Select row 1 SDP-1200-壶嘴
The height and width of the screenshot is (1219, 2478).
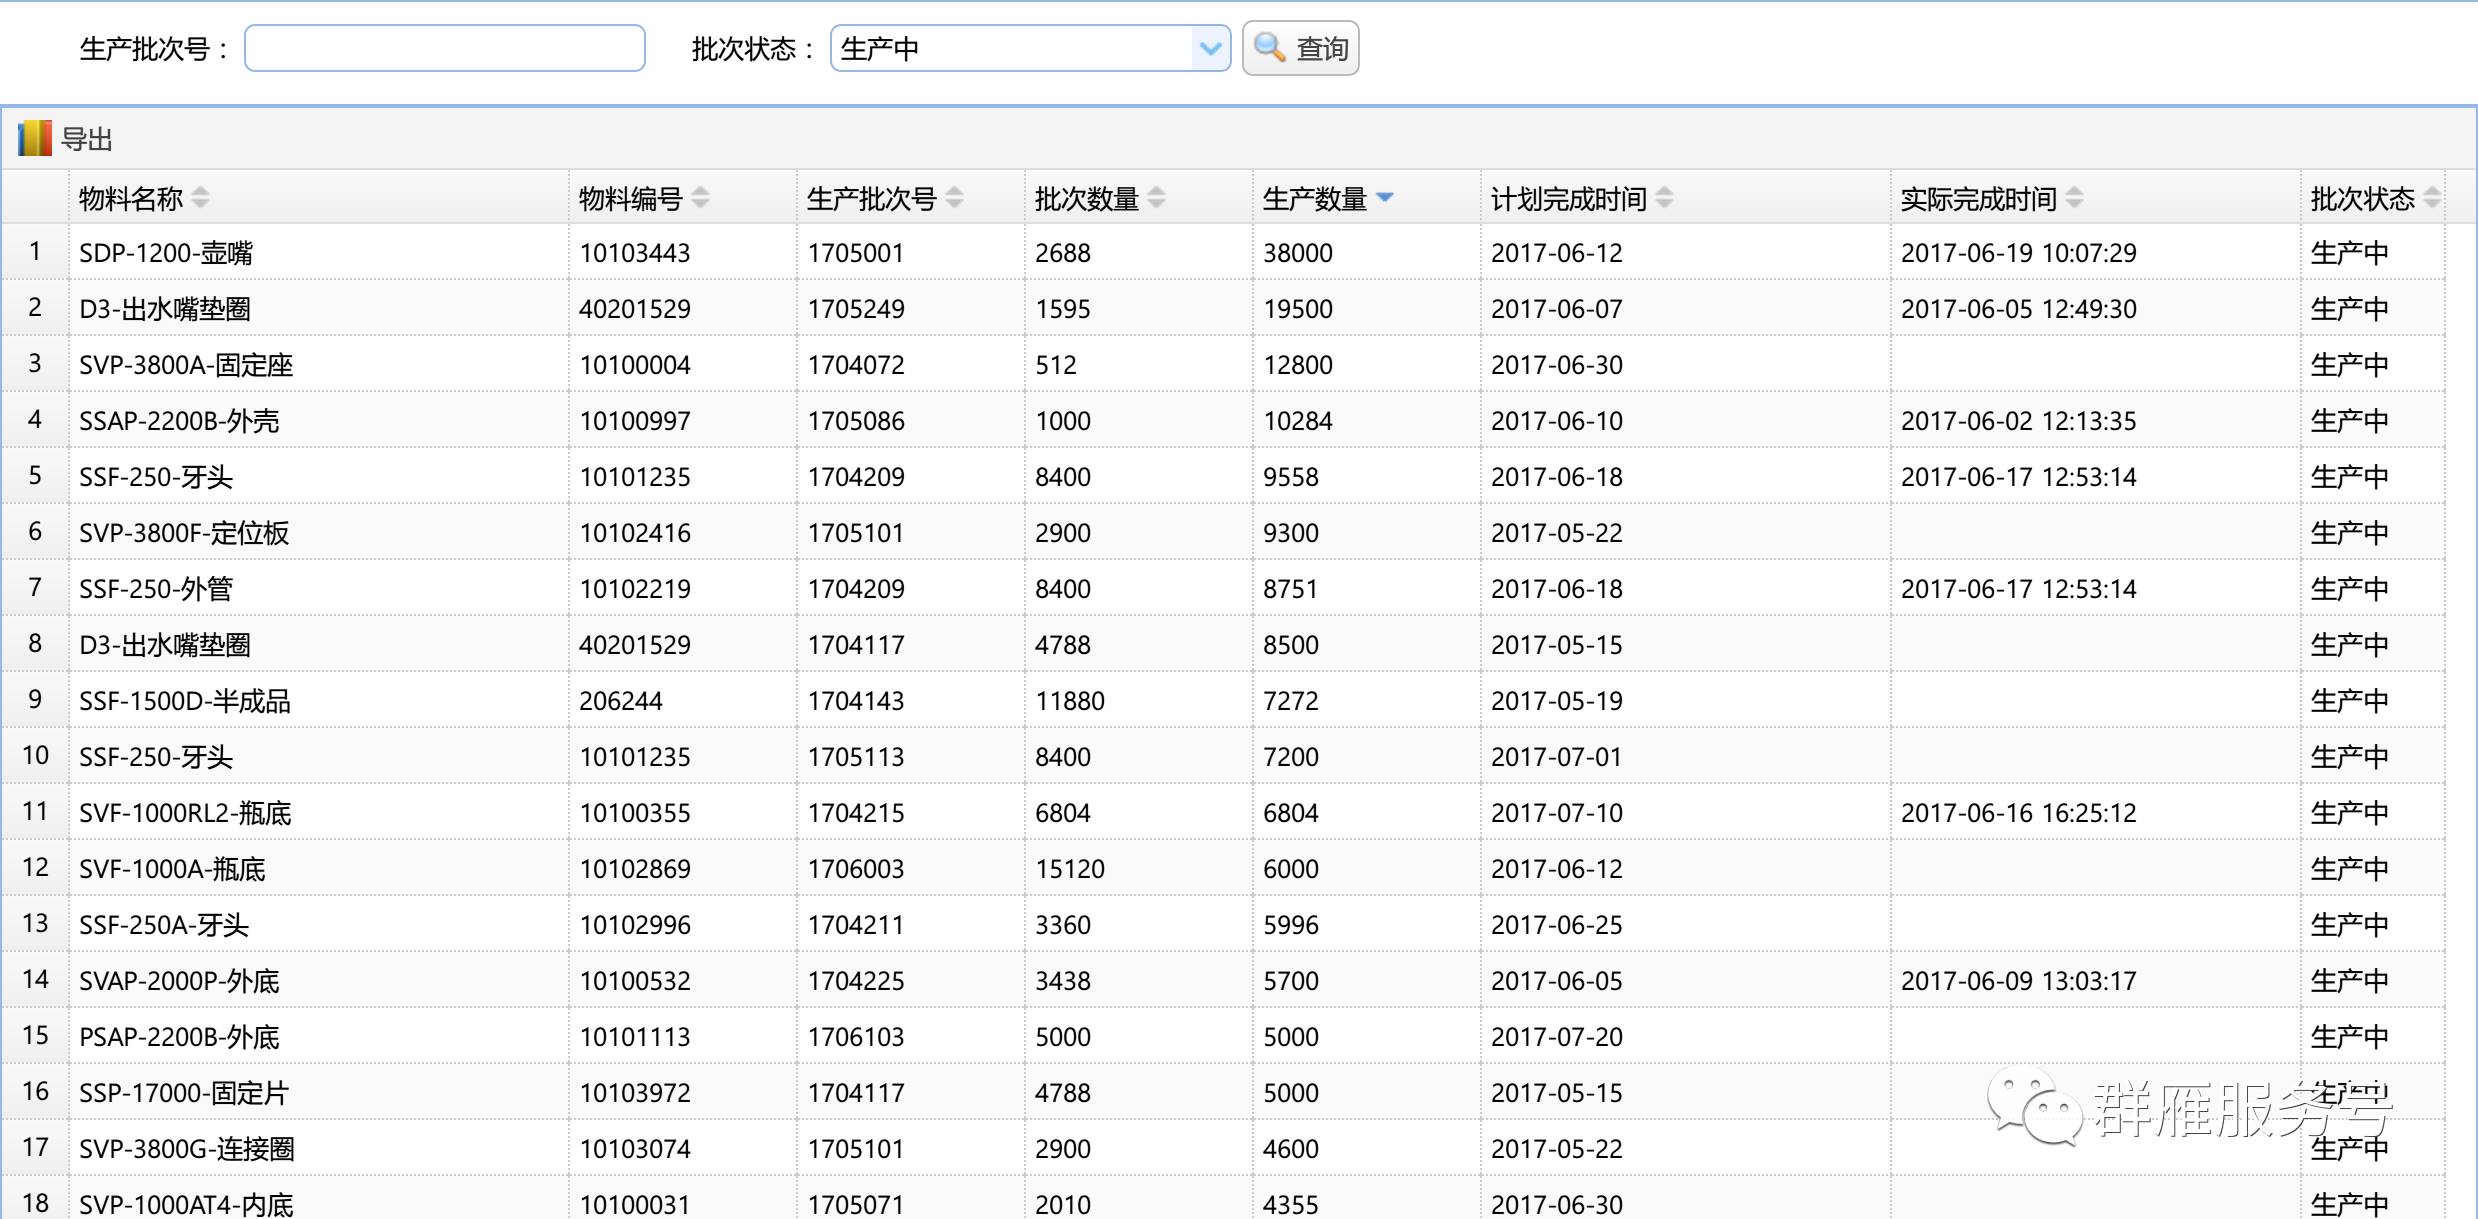(166, 253)
